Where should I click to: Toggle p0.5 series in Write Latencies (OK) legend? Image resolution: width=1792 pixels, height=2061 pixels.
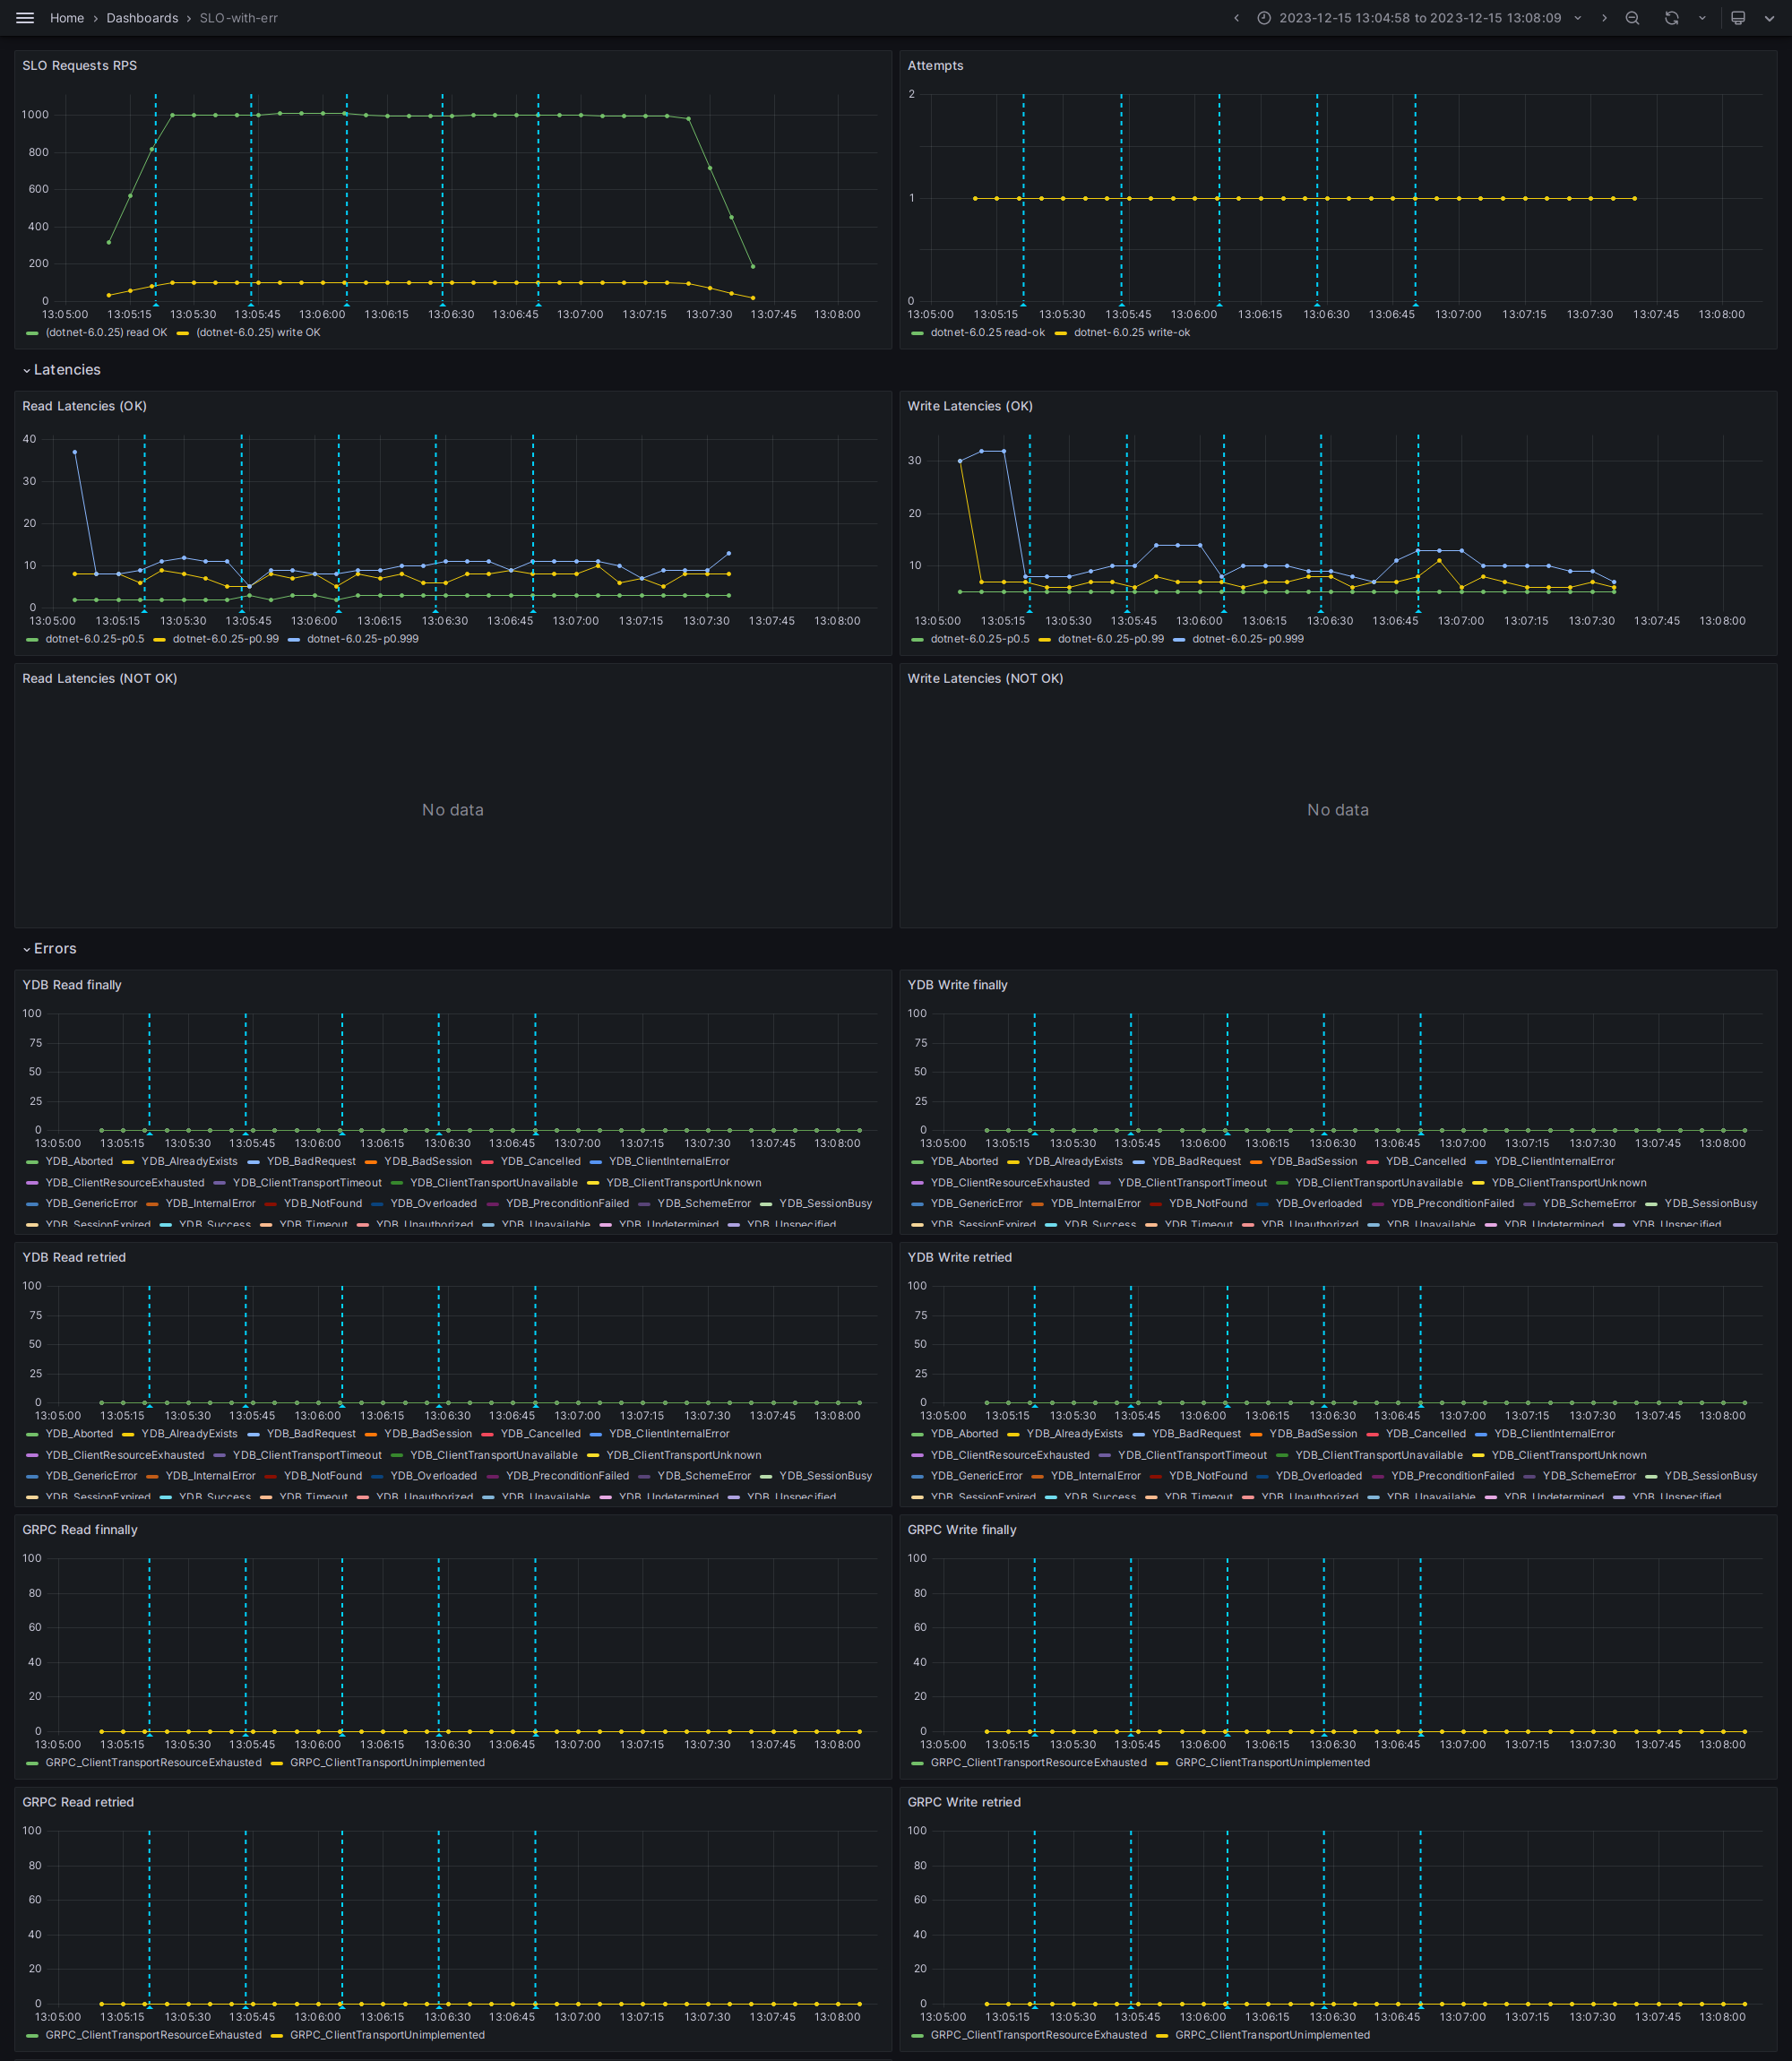pos(980,639)
